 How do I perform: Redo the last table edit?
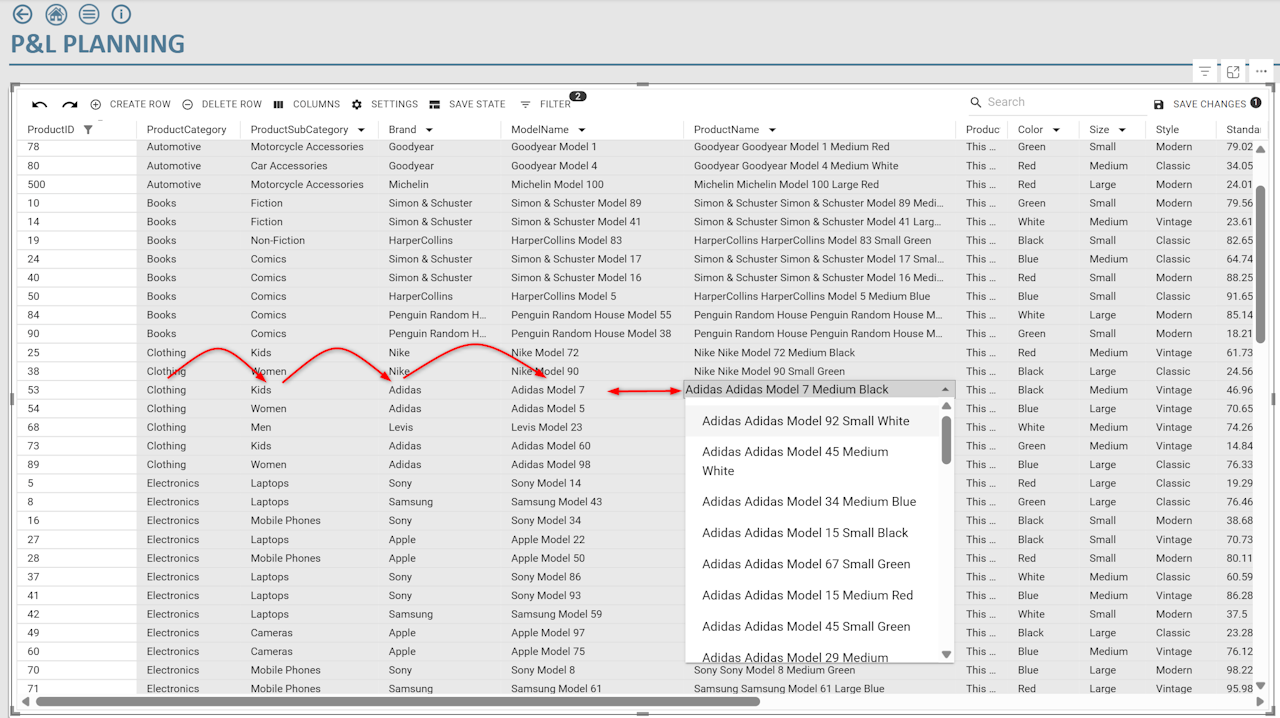click(x=70, y=105)
